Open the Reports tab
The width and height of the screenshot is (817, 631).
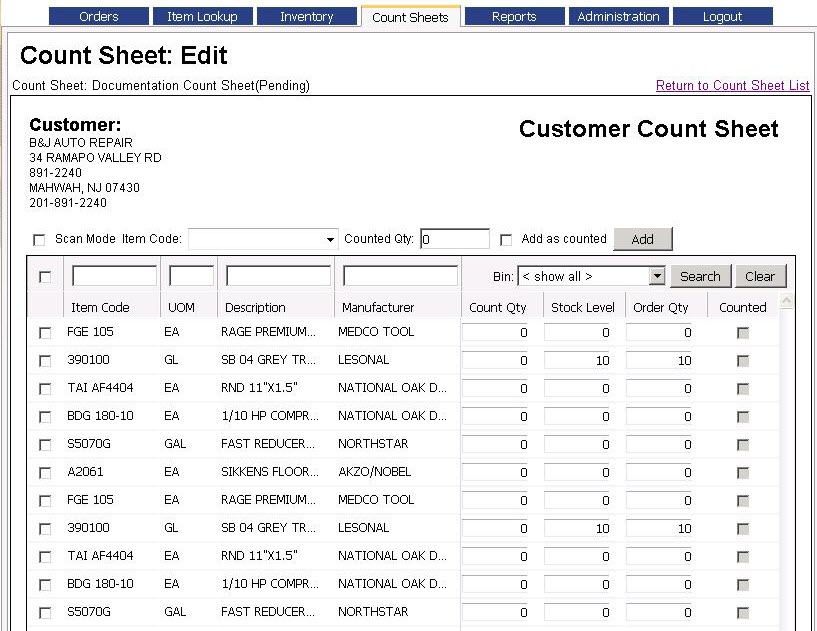point(514,16)
